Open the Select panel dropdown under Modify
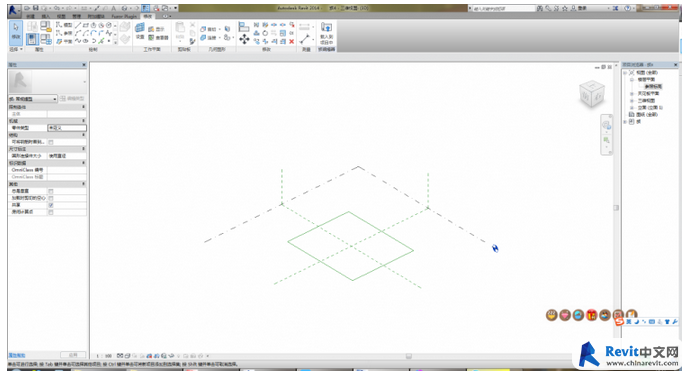689x375 pixels. tap(16, 49)
